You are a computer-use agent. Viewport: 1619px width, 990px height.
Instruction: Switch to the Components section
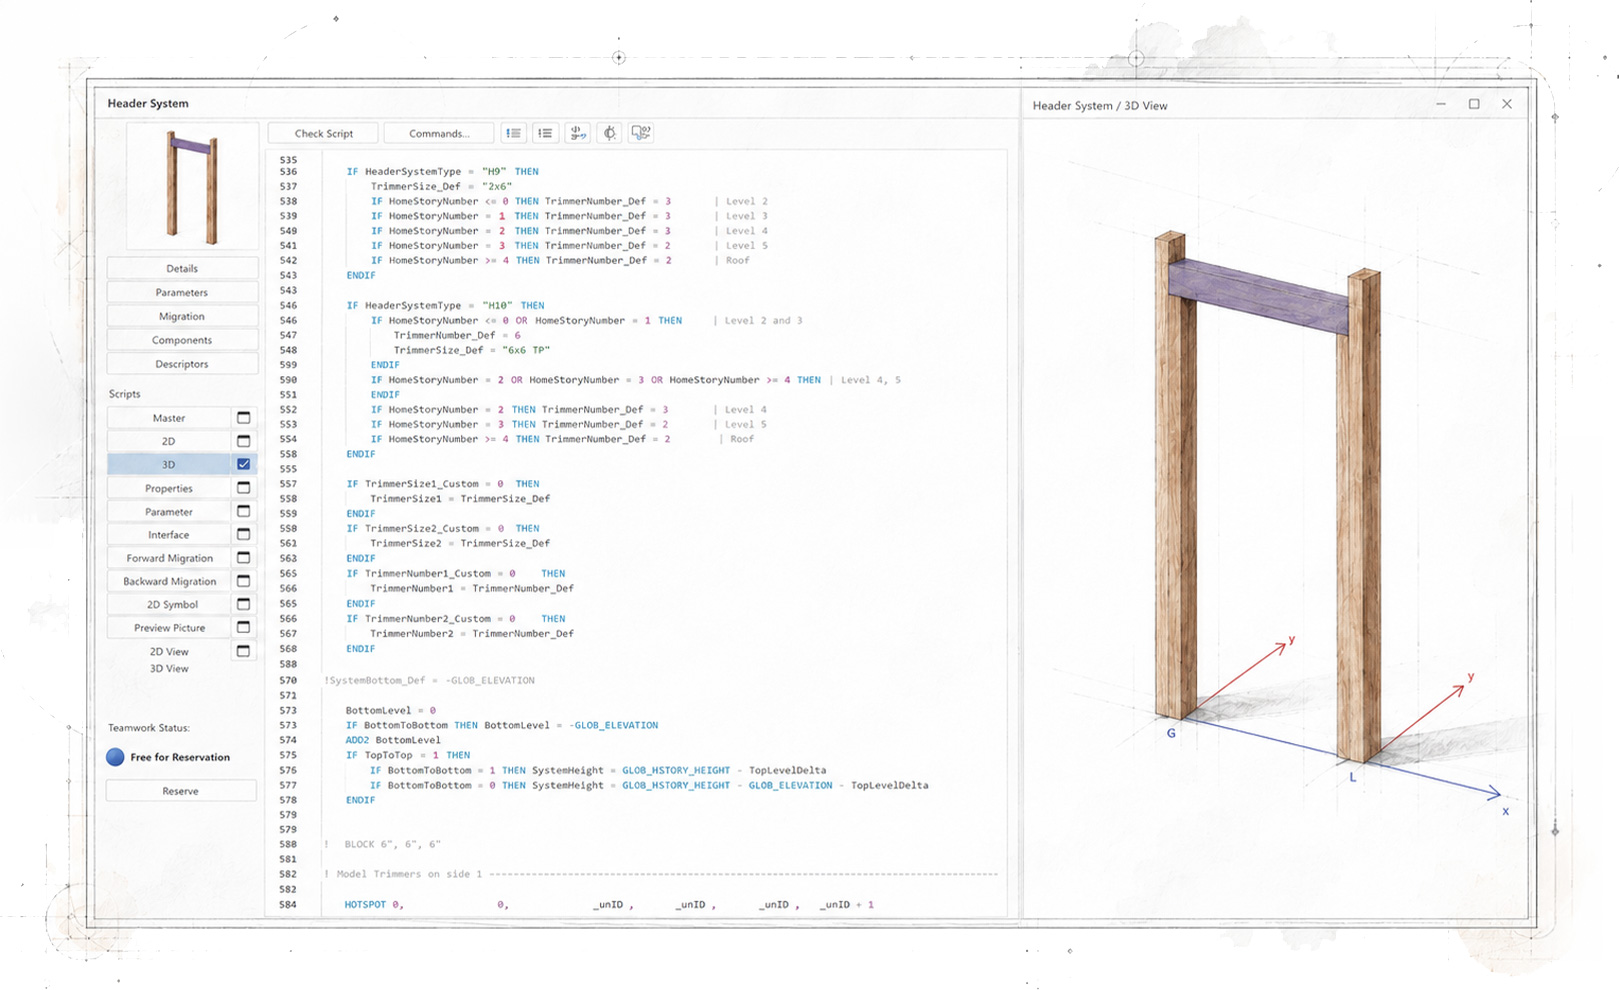[x=182, y=340]
